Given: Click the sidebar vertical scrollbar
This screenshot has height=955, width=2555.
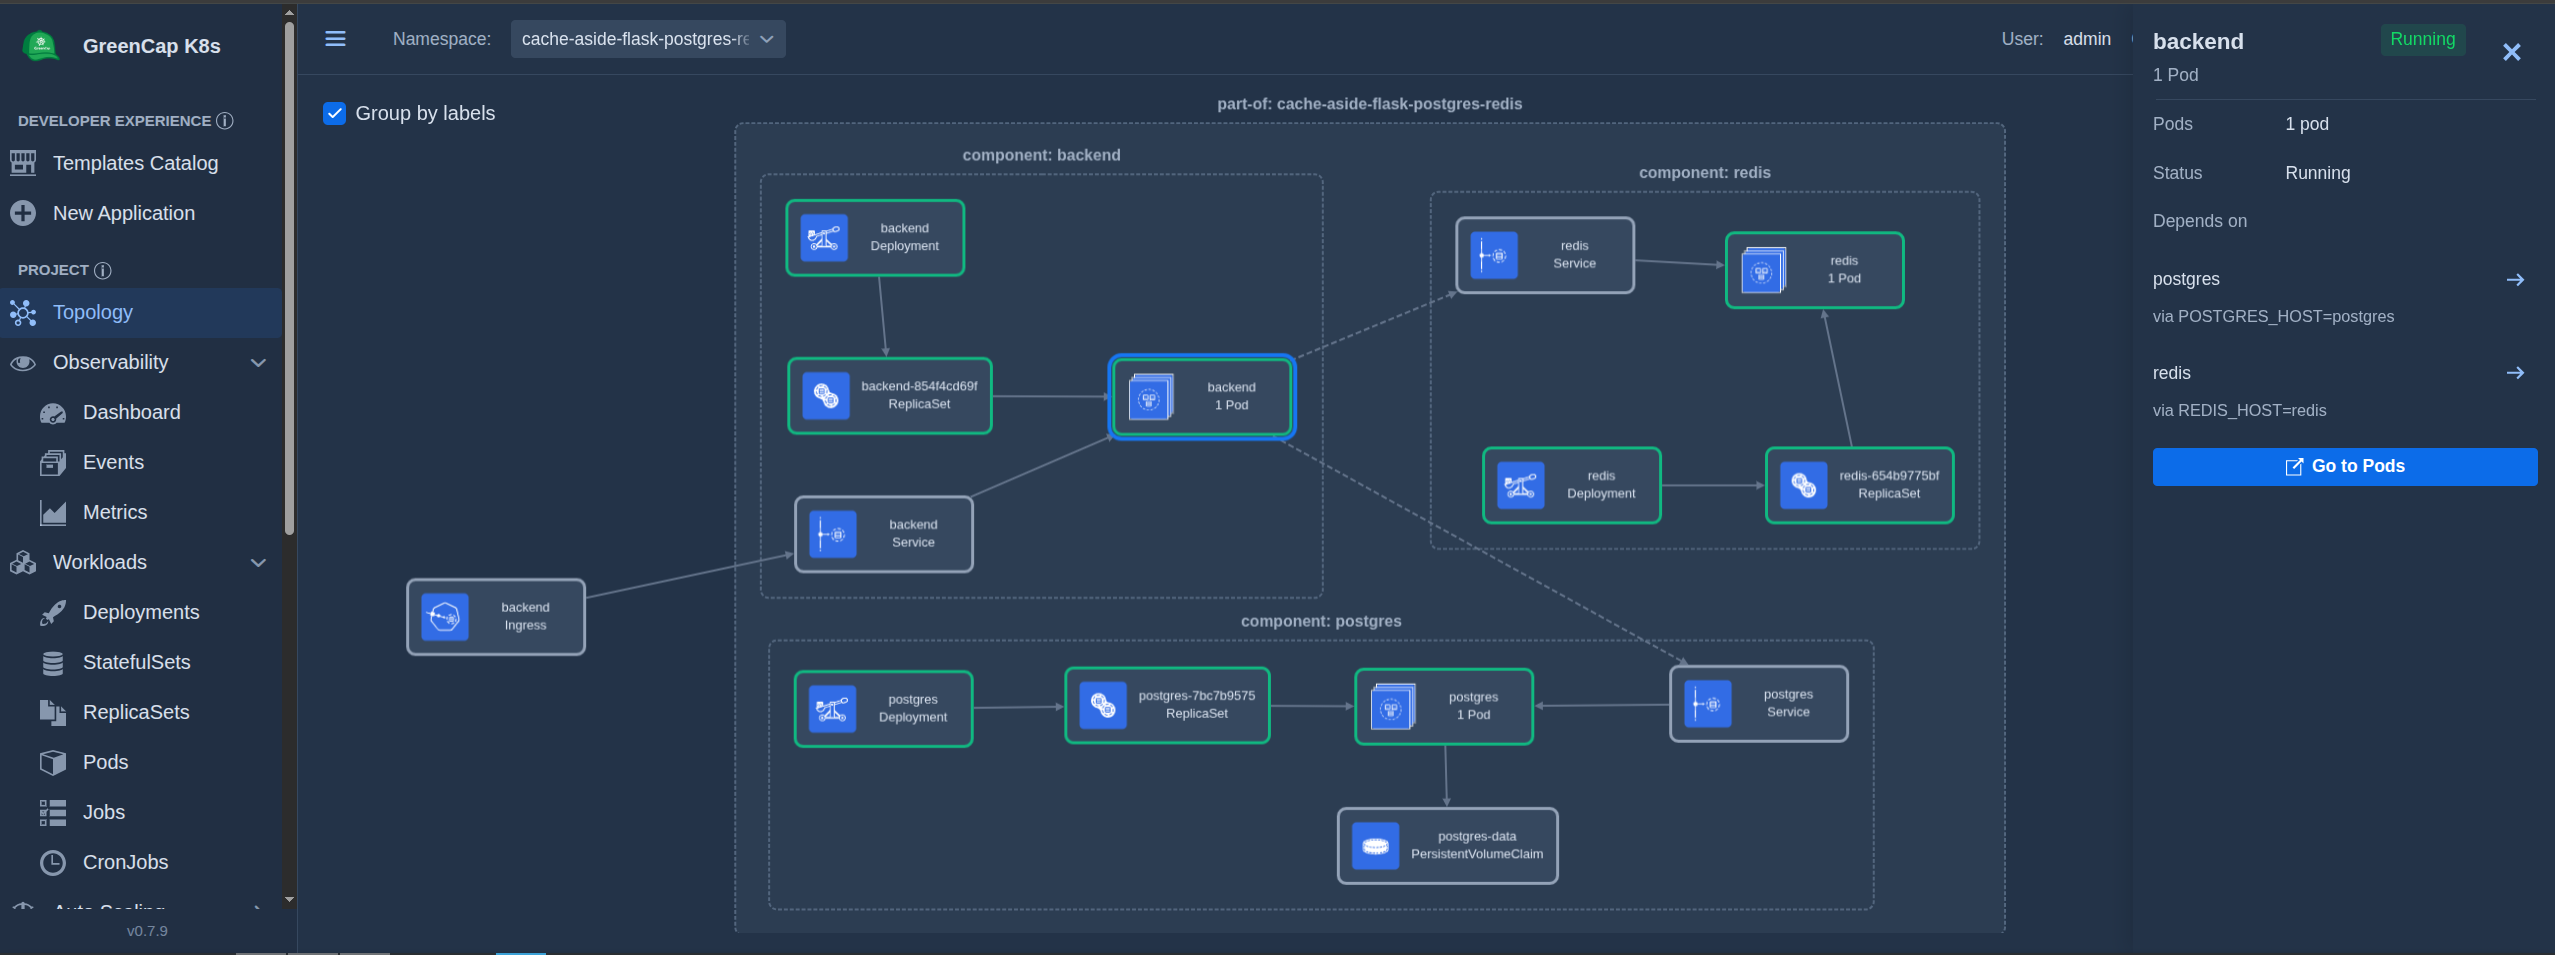Looking at the screenshot, I should pos(290,280).
